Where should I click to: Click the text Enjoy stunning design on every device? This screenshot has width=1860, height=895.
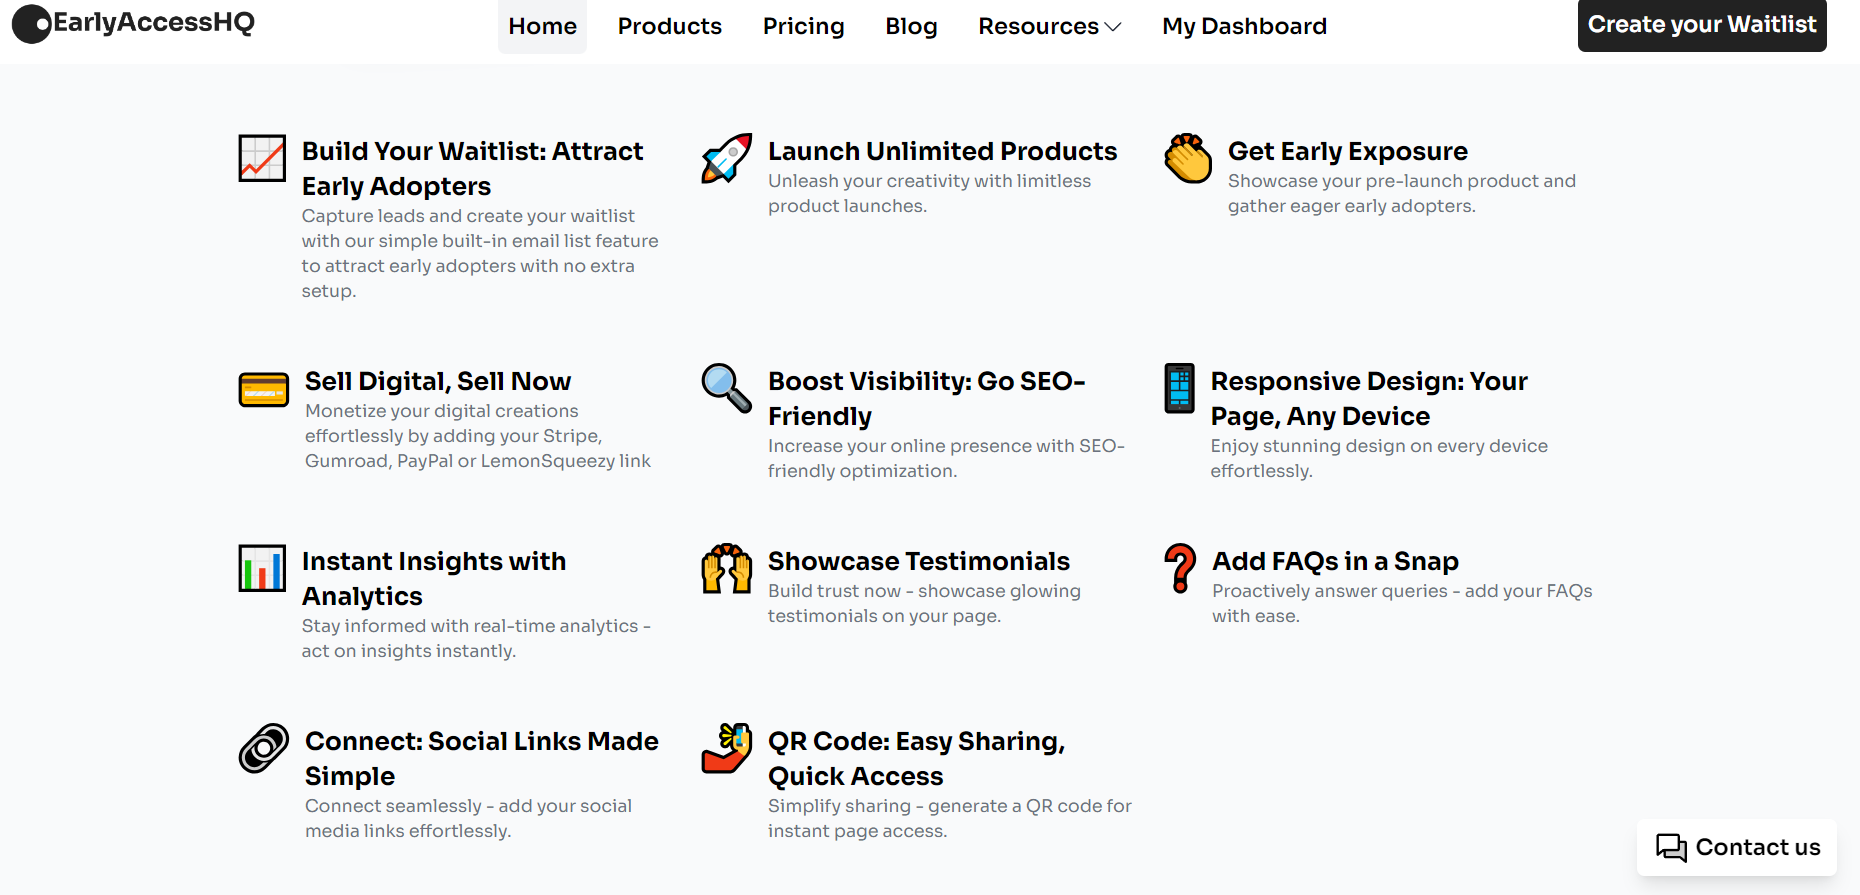point(1379,446)
